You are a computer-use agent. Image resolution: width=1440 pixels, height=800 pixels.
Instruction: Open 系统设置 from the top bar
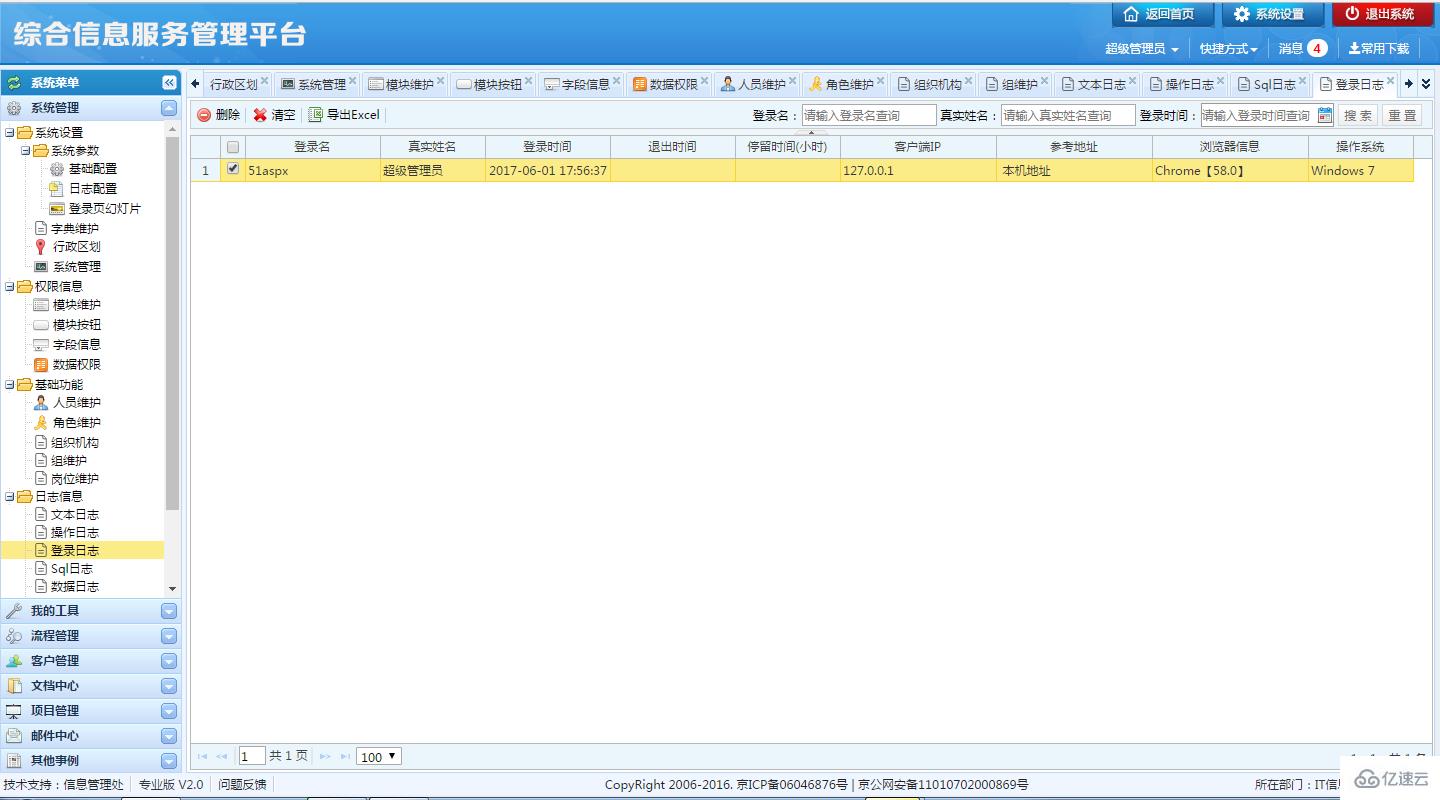(x=1272, y=14)
